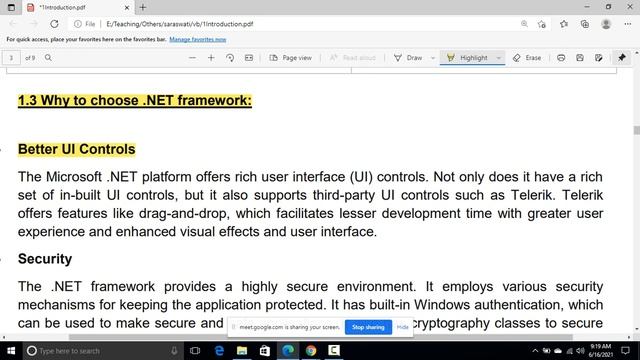The width and height of the screenshot is (640, 360).
Task: Open the Action Center notifications icon
Action: coord(625,351)
